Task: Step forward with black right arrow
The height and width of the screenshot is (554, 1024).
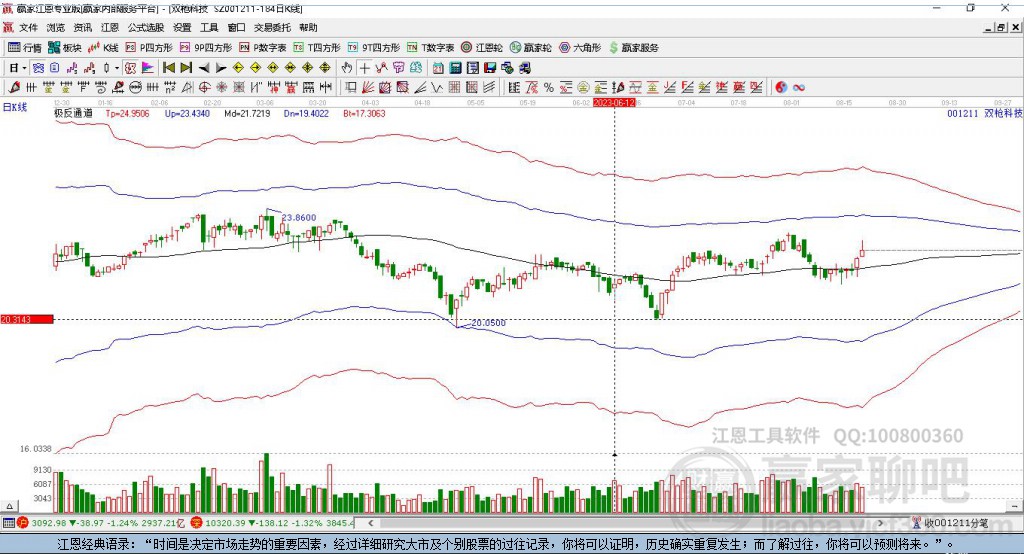Action: [x=221, y=68]
